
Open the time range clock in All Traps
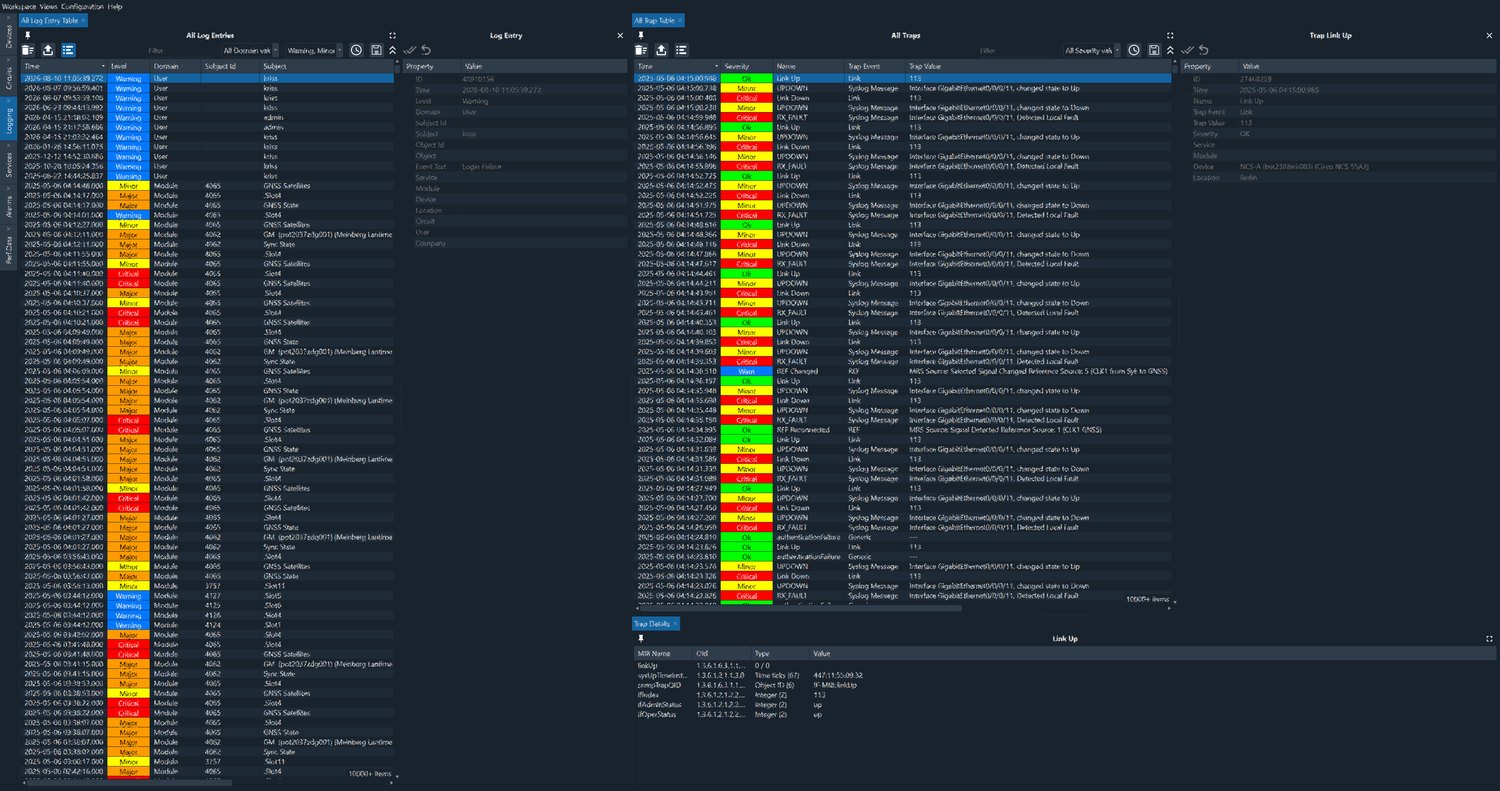pyautogui.click(x=1134, y=50)
